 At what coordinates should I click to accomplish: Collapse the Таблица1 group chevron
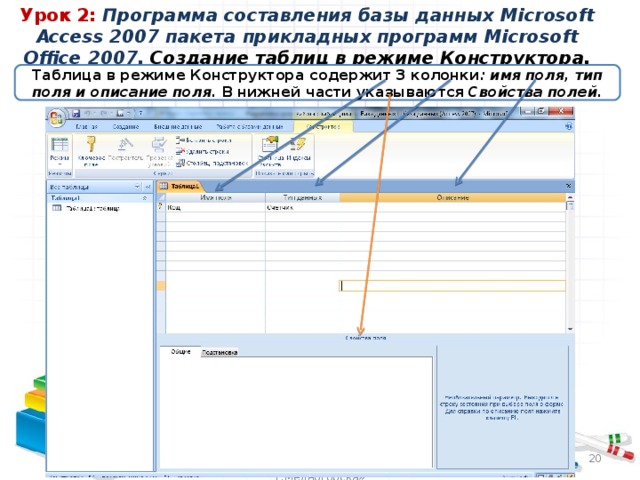(x=144, y=198)
